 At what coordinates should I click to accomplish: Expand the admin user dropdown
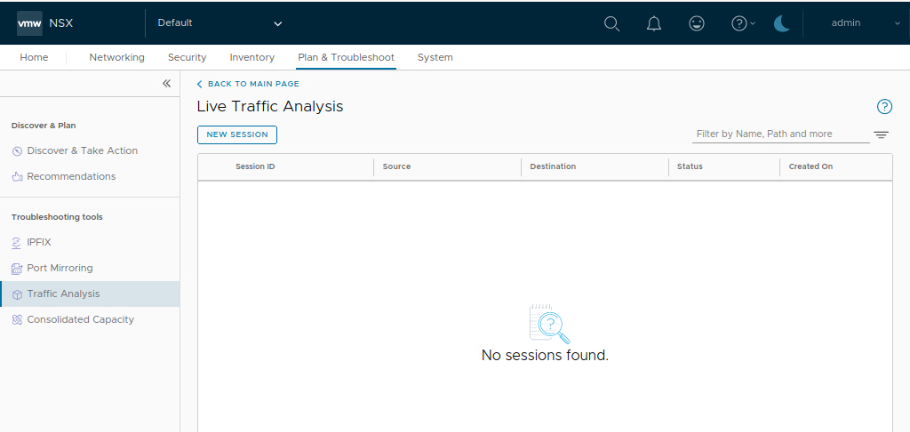[x=858, y=23]
